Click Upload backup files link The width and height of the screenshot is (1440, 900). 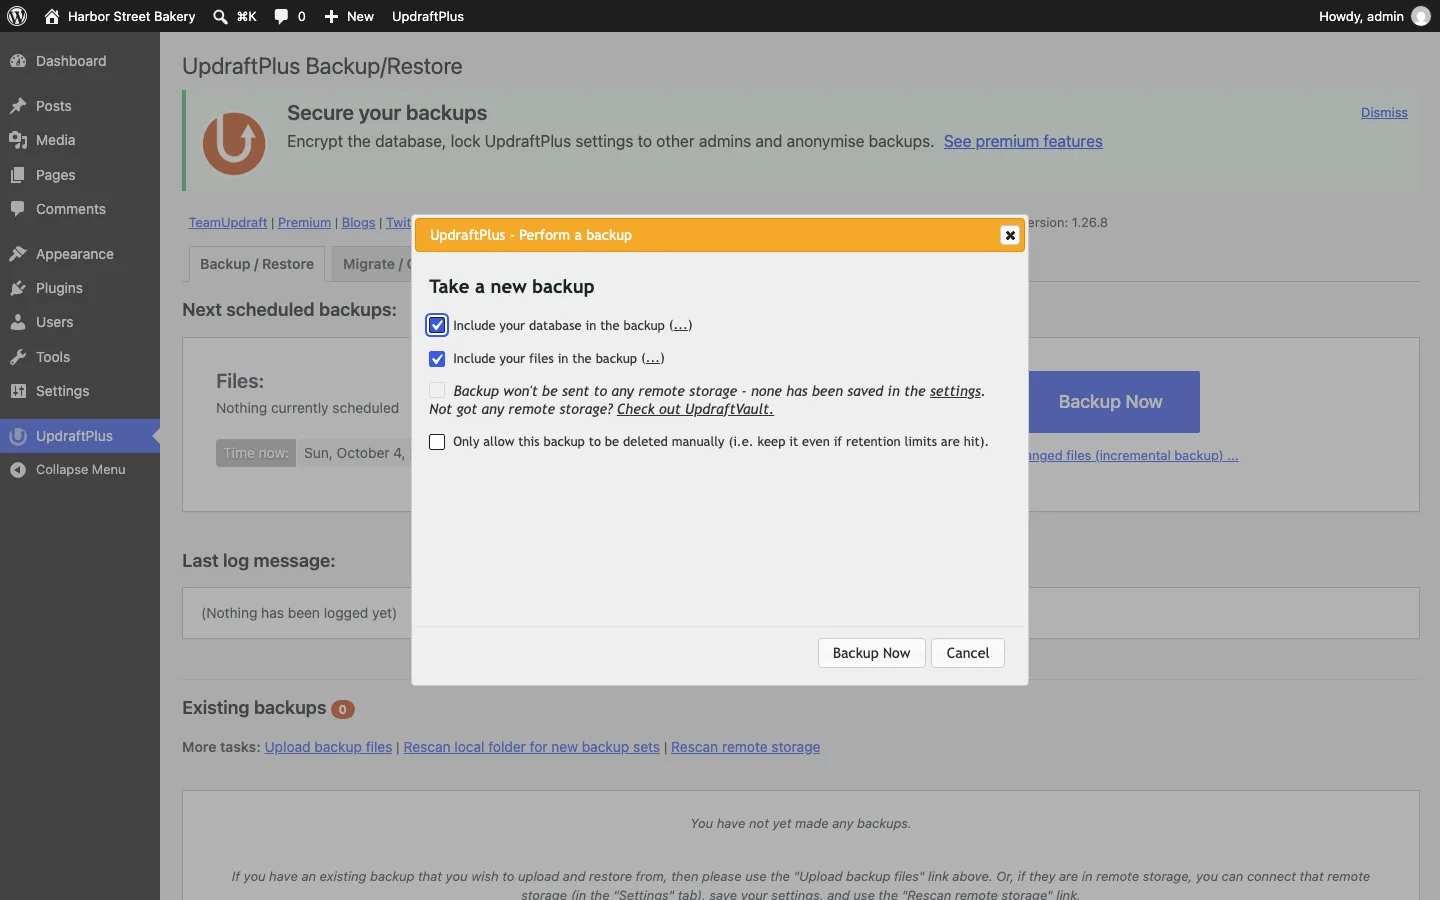tap(328, 747)
